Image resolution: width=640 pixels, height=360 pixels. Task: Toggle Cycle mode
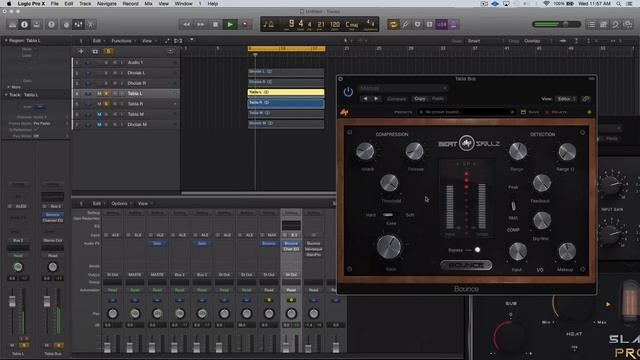click(x=393, y=24)
